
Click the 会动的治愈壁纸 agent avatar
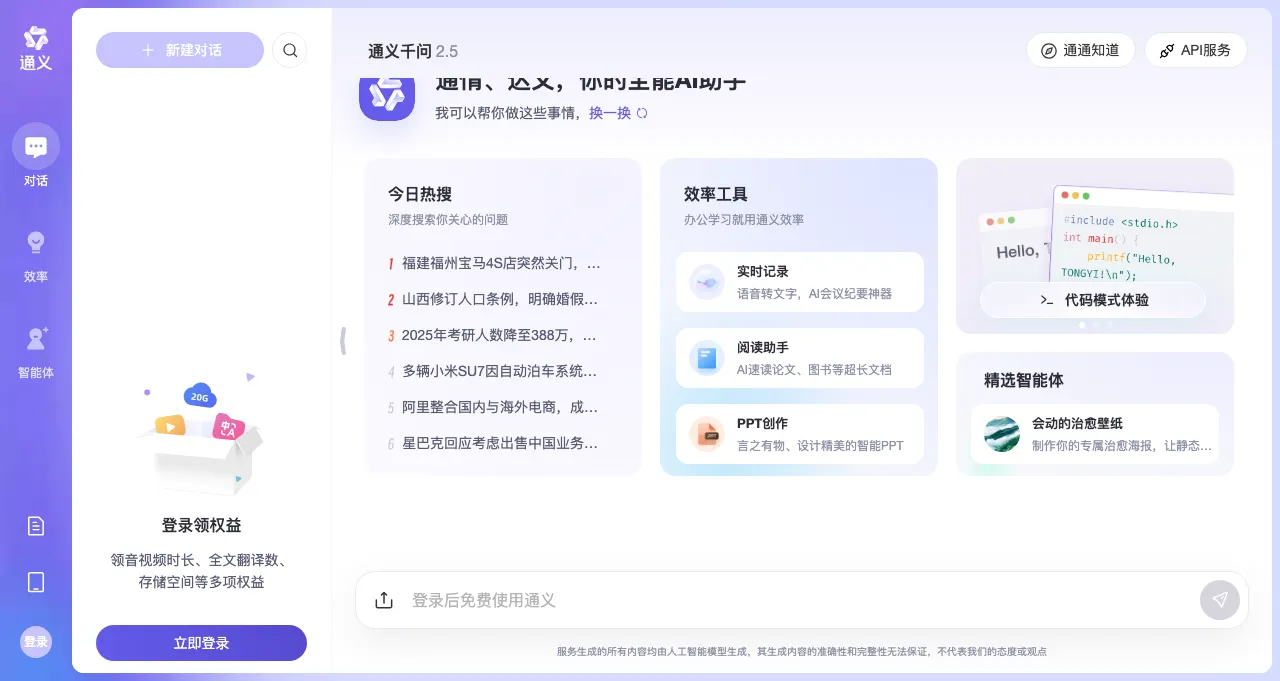point(1002,434)
